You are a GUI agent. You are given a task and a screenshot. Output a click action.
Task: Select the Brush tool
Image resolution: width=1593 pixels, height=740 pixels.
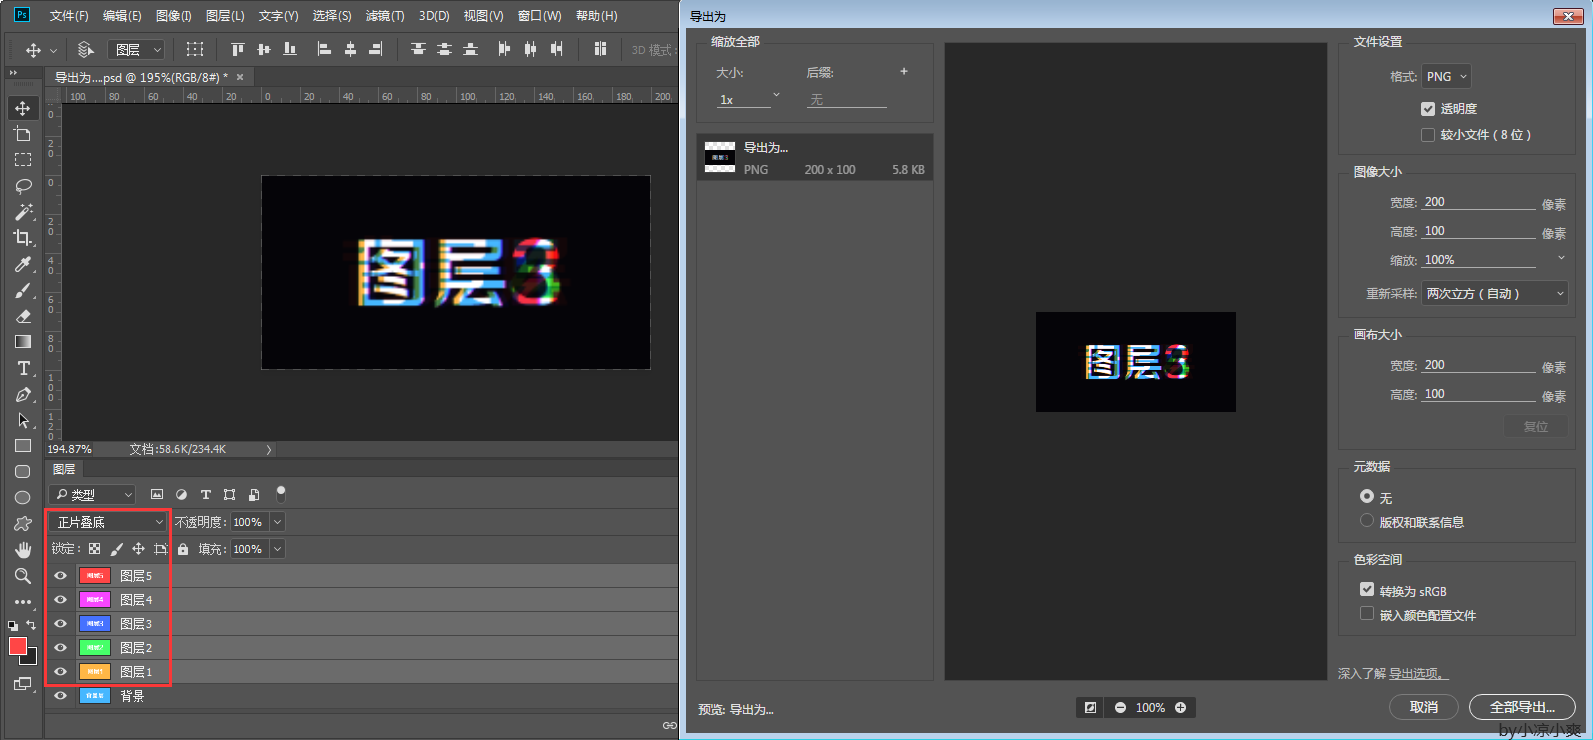coord(23,290)
